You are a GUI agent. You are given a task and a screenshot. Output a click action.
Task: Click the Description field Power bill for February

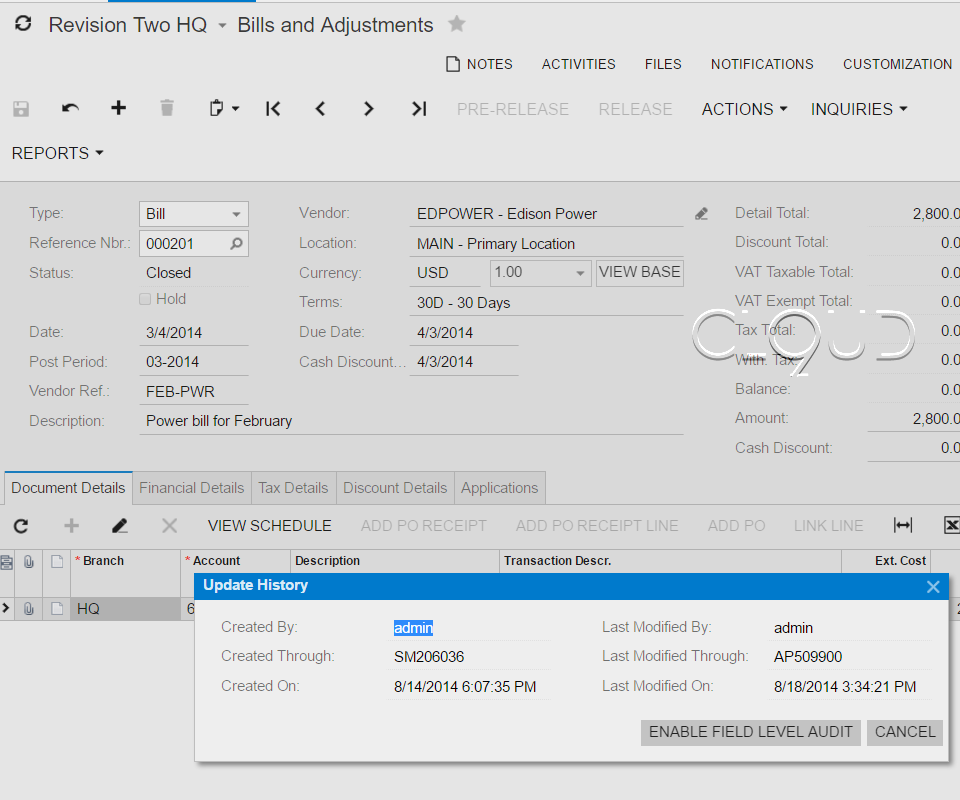coord(411,421)
